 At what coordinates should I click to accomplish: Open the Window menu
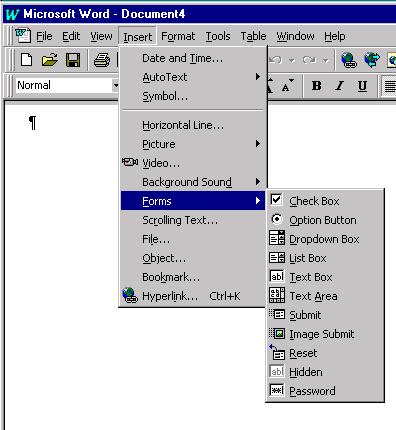pos(295,36)
